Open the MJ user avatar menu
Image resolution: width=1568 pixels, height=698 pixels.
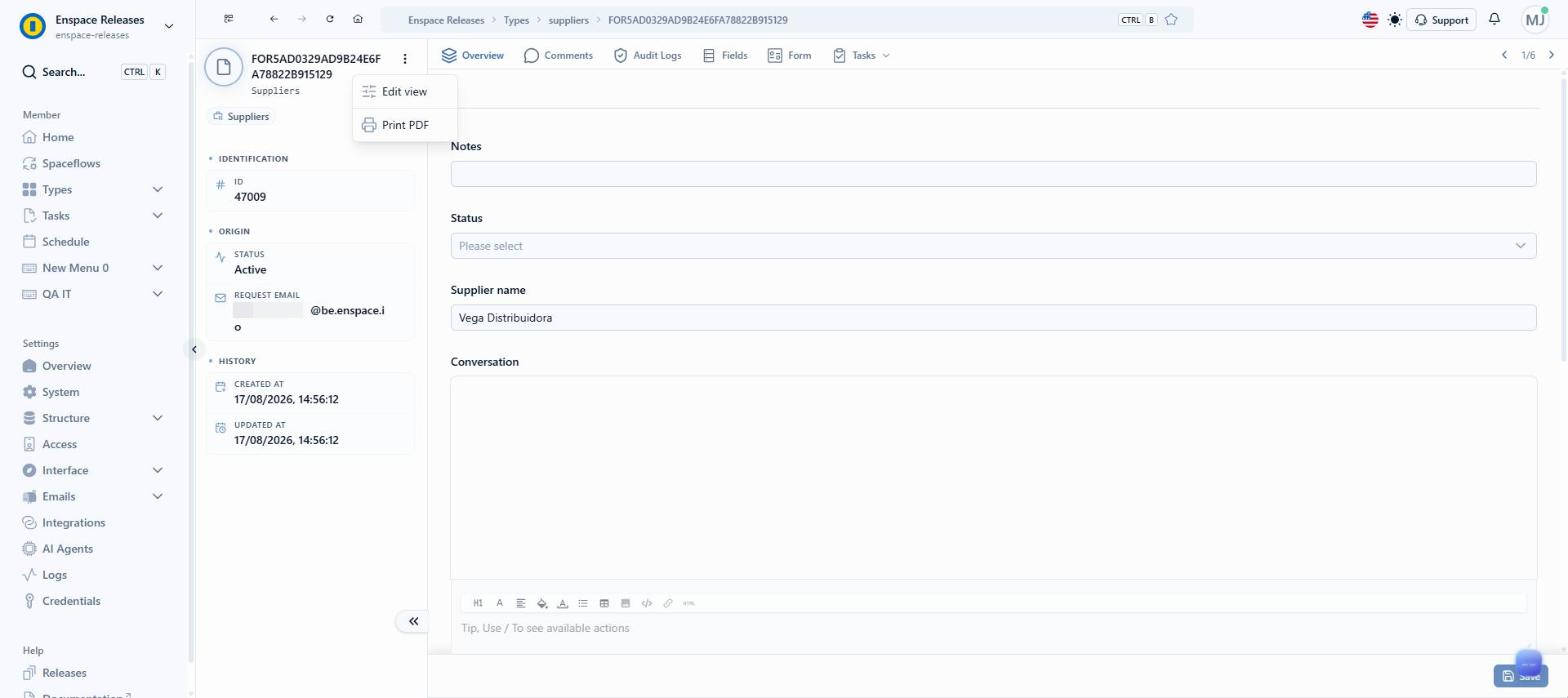coord(1535,19)
